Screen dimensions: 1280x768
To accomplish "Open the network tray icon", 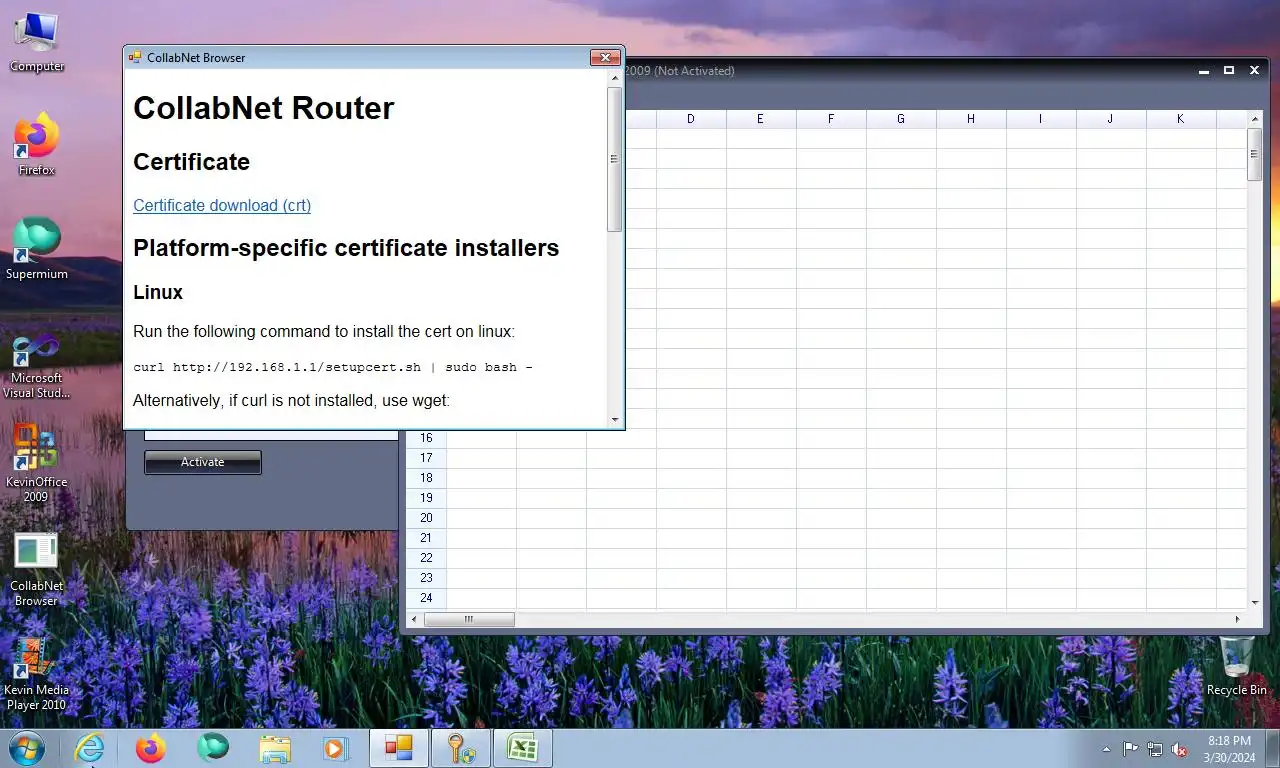I will [1155, 749].
